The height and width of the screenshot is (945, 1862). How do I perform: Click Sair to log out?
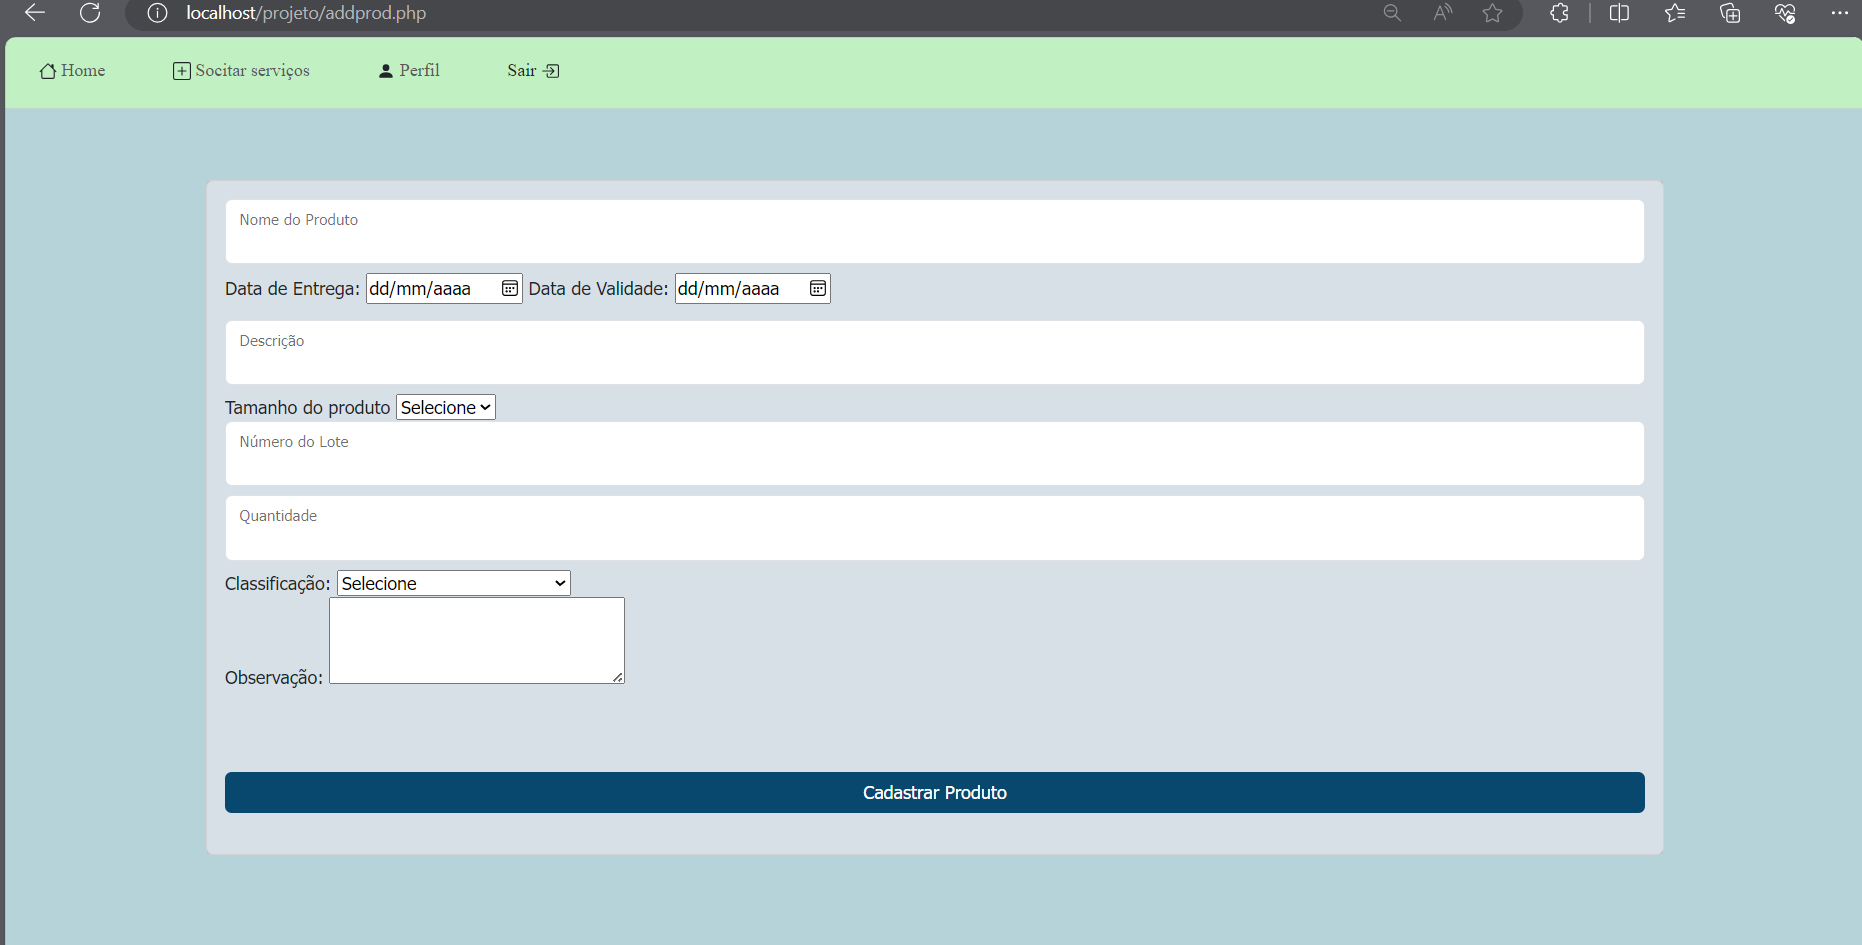[532, 71]
